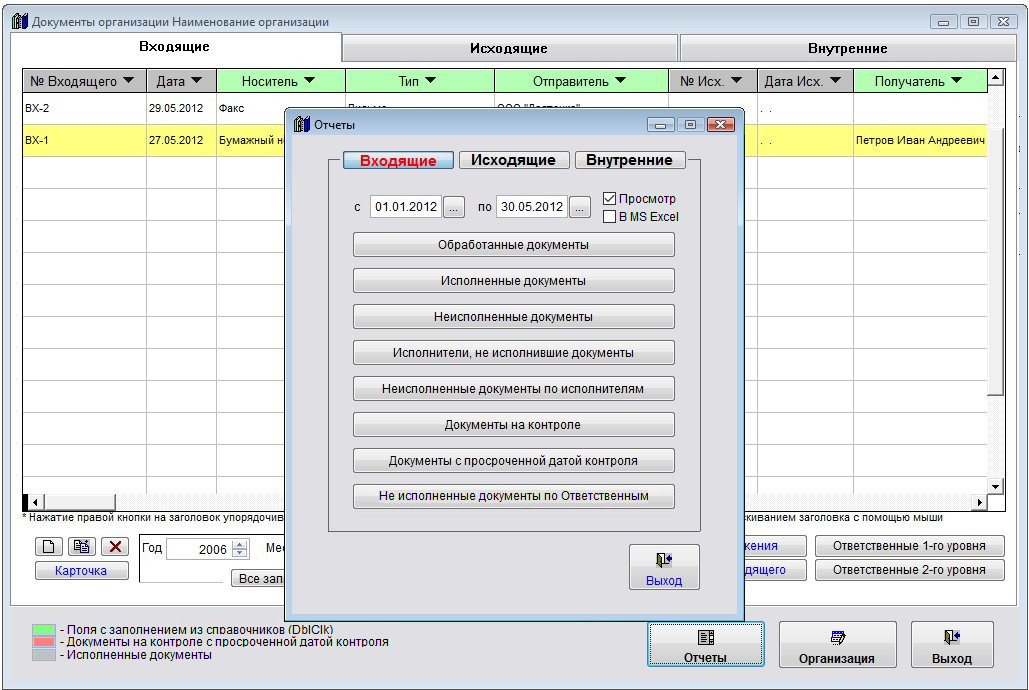Click Не исполненные документы по Ответственным button
Image resolution: width=1029 pixels, height=690 pixels.
pyautogui.click(x=513, y=496)
